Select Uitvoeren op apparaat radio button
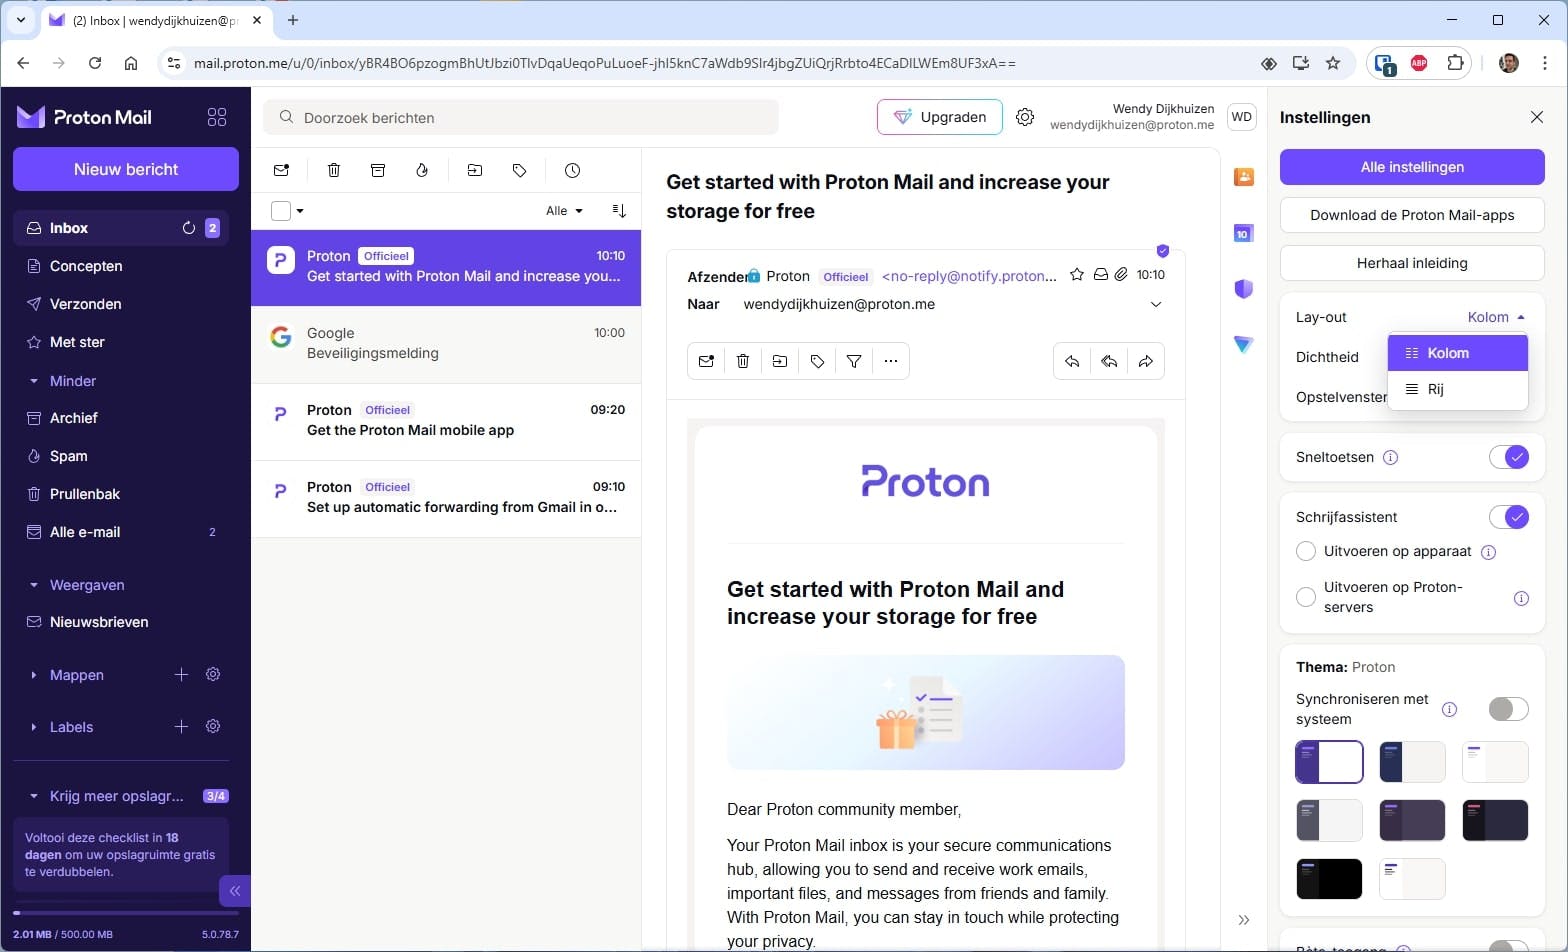 1306,551
